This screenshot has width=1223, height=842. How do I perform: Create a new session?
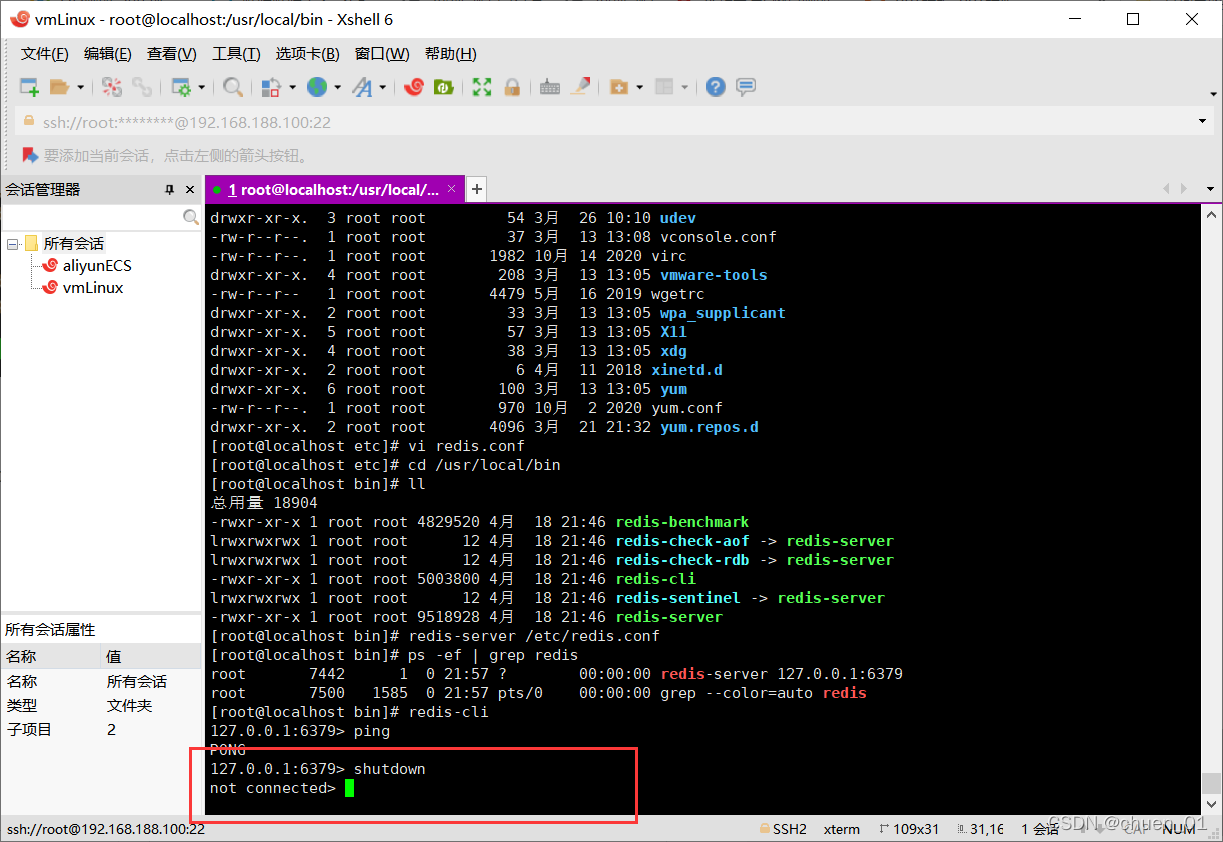[x=28, y=87]
